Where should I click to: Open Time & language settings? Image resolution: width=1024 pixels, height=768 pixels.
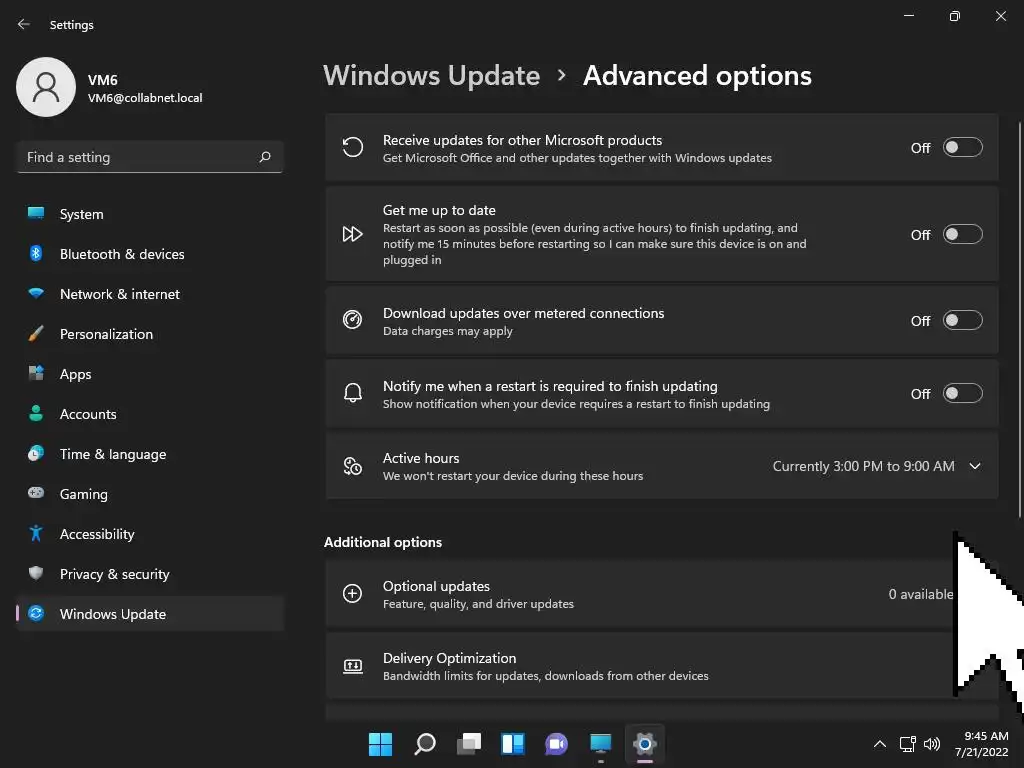pyautogui.click(x=150, y=453)
